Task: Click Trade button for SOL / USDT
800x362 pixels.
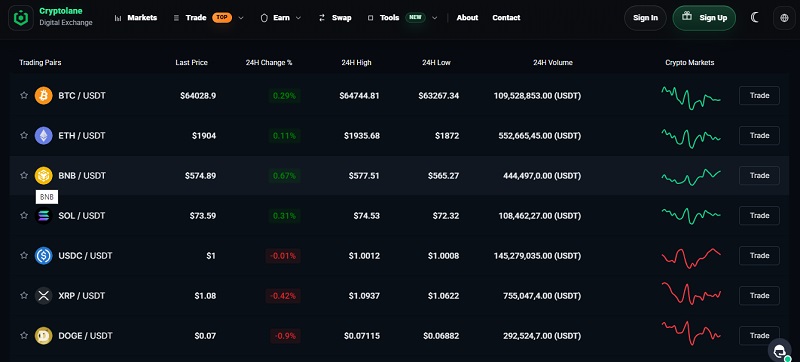Action: pyautogui.click(x=759, y=216)
